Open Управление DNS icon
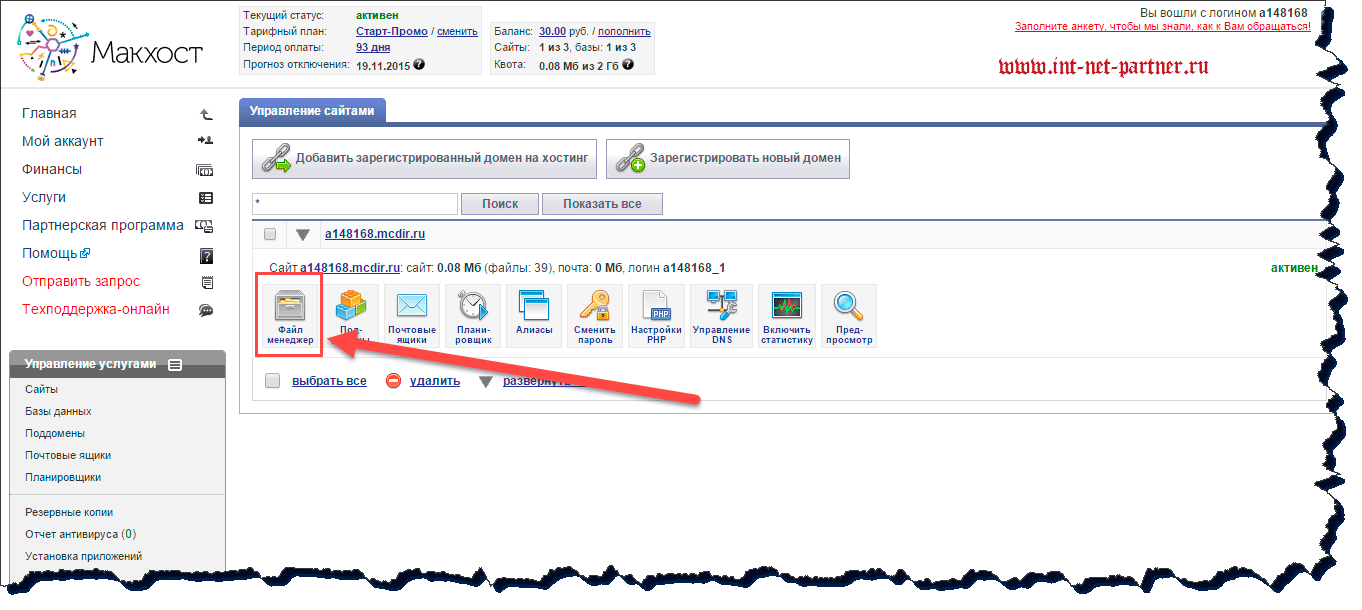The height and width of the screenshot is (610, 1362). coord(721,315)
